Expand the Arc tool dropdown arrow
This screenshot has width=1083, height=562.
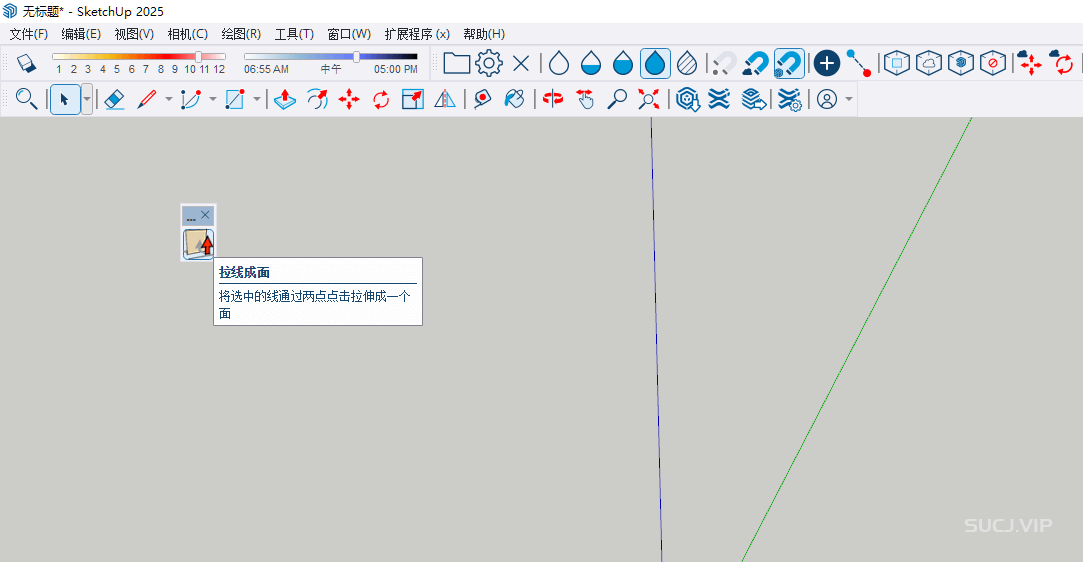pyautogui.click(x=213, y=99)
